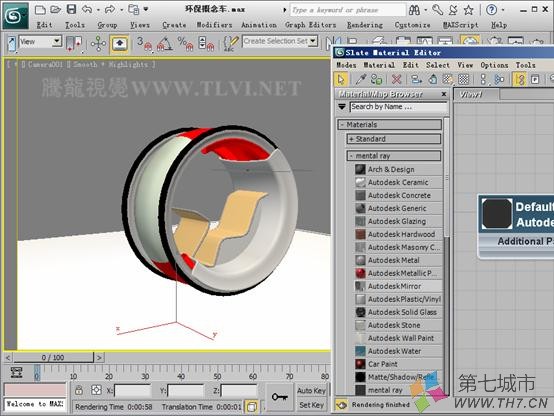This screenshot has height=416, width=554.
Task: Click Move Children icon in Slate toolbar
Action: pos(417,80)
